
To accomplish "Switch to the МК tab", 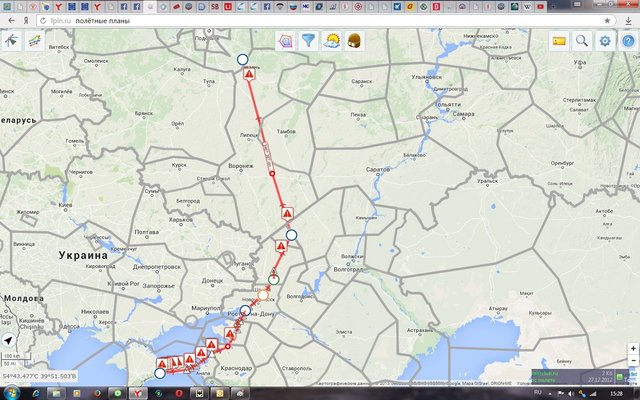I will tap(306, 7).
